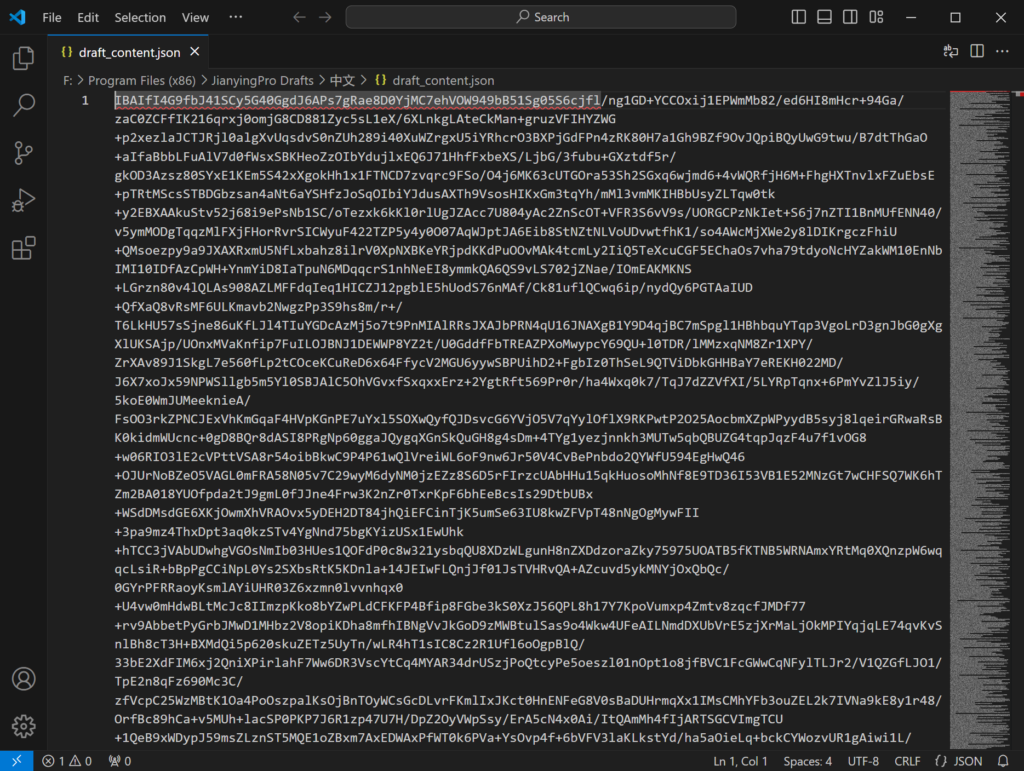
Task: Open the Explorer view in activity bar
Action: [24, 58]
